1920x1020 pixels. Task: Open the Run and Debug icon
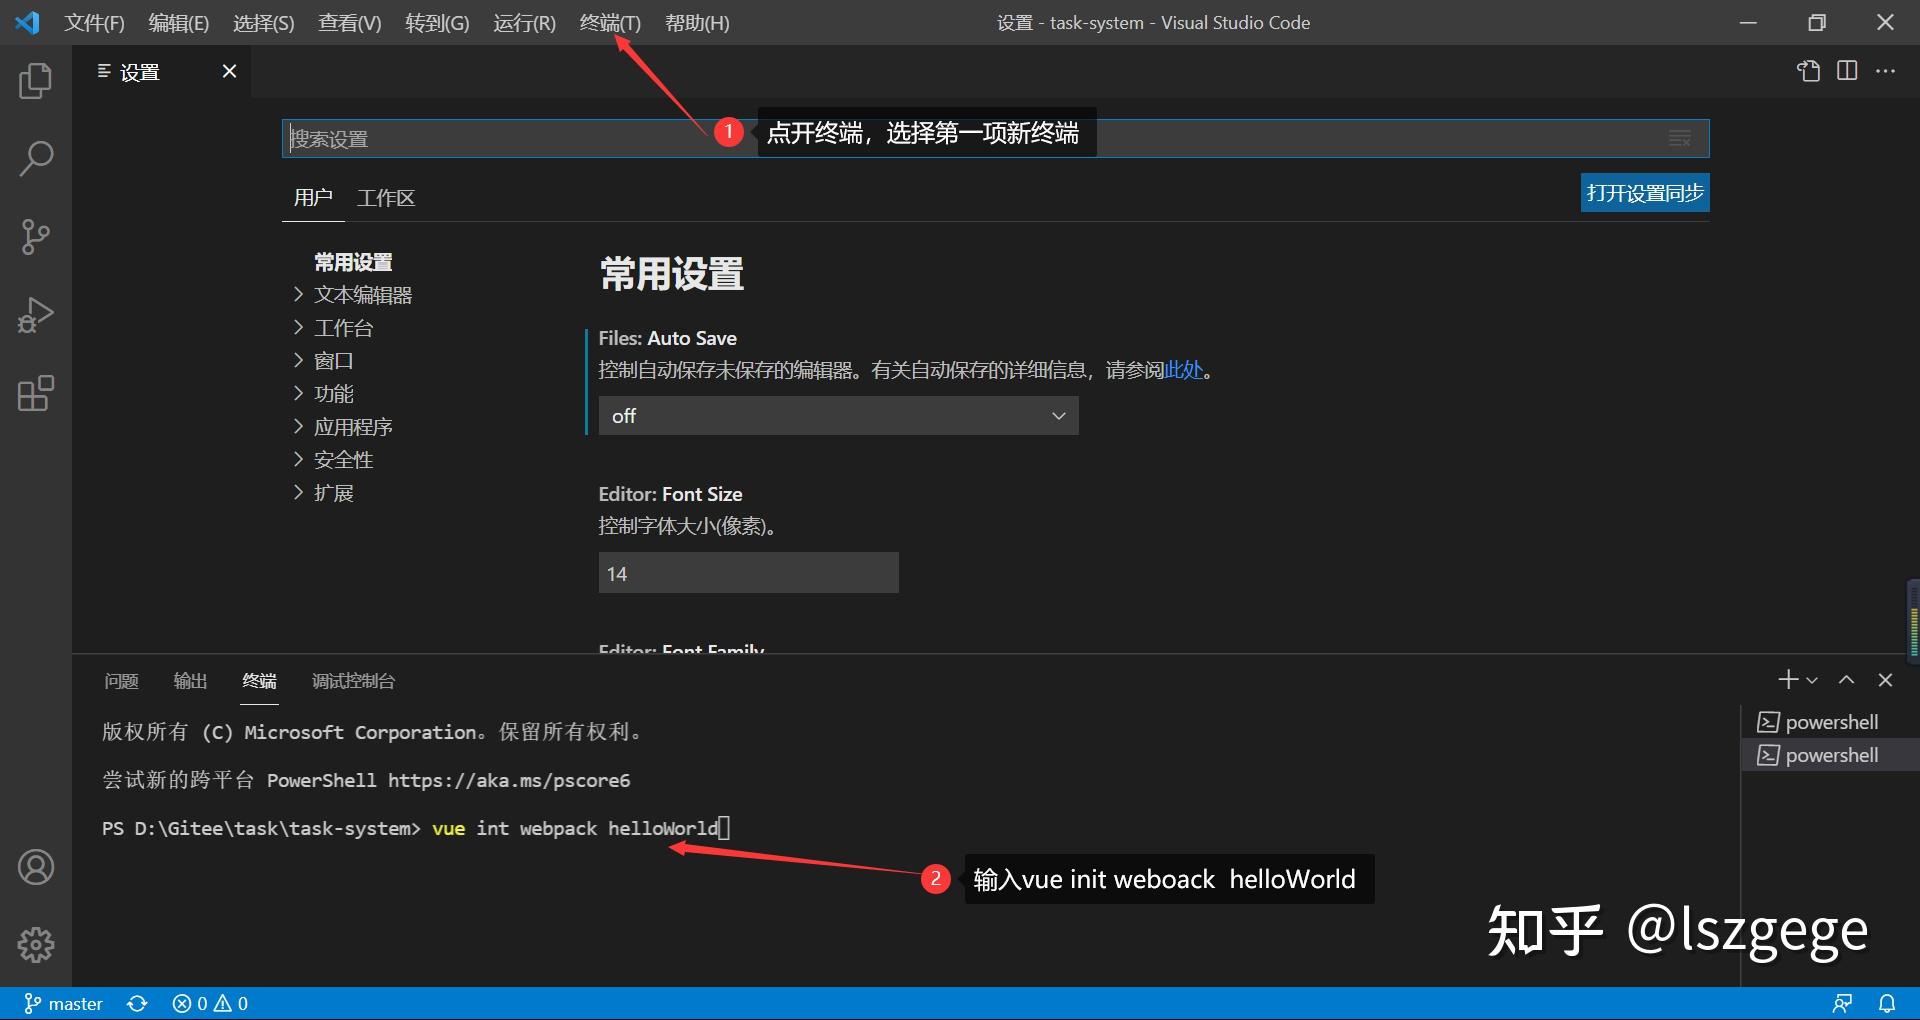tap(37, 315)
